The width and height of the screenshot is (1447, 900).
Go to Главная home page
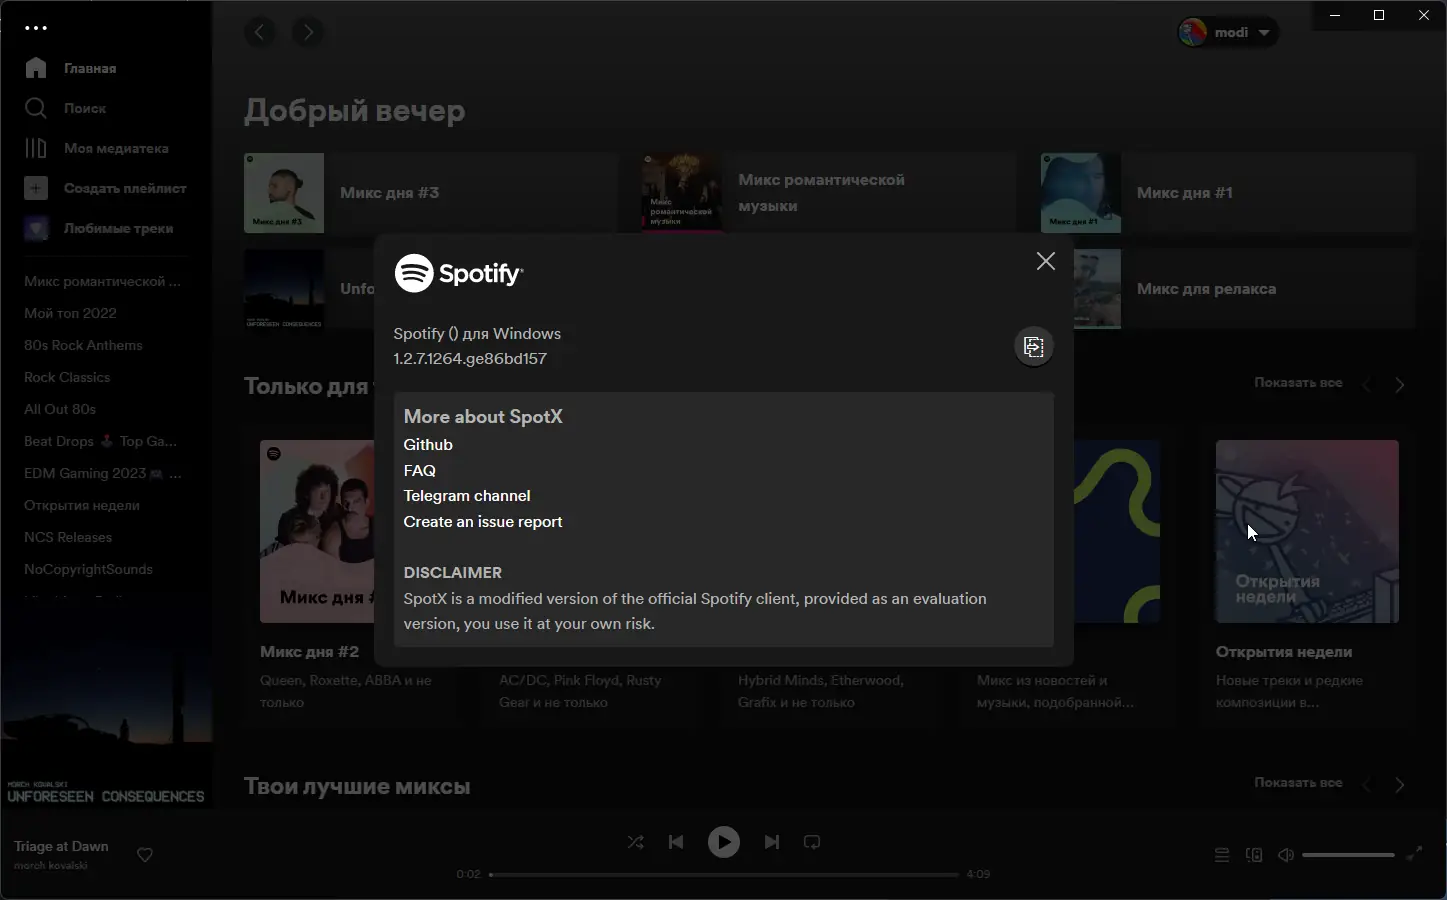point(70,68)
